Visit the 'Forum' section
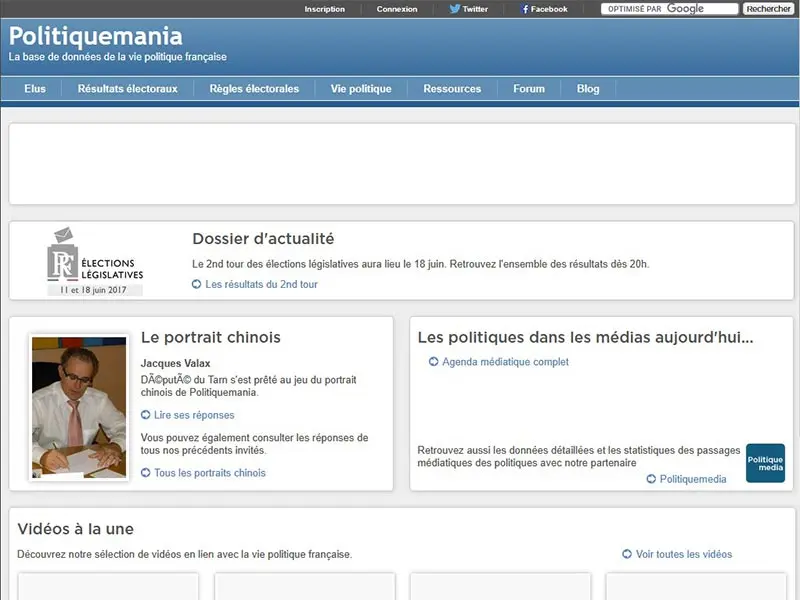The height and width of the screenshot is (600, 800). pos(528,88)
